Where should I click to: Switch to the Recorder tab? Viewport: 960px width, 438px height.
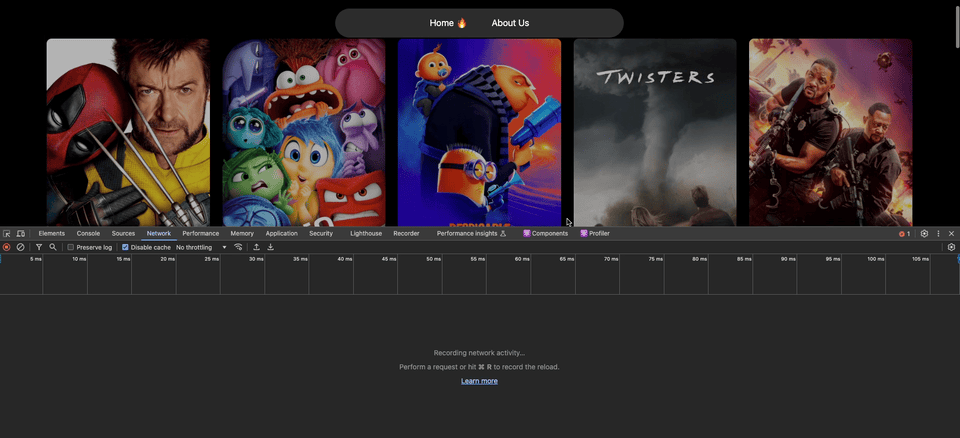407,233
